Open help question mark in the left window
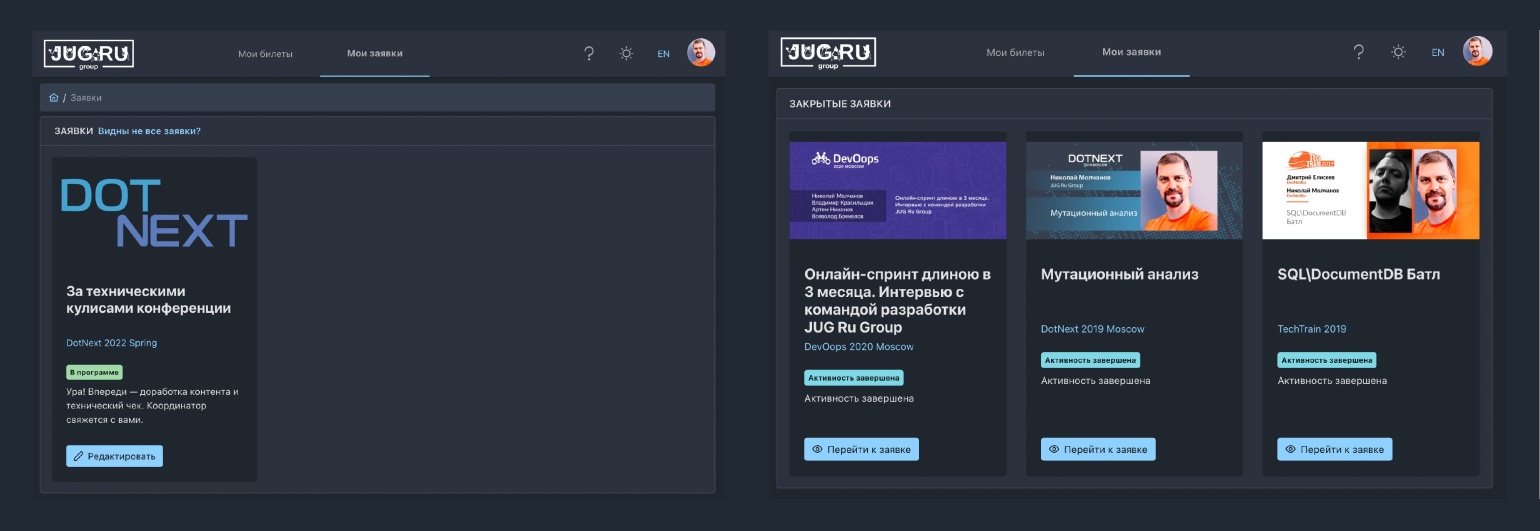Image resolution: width=1540 pixels, height=531 pixels. coord(589,53)
